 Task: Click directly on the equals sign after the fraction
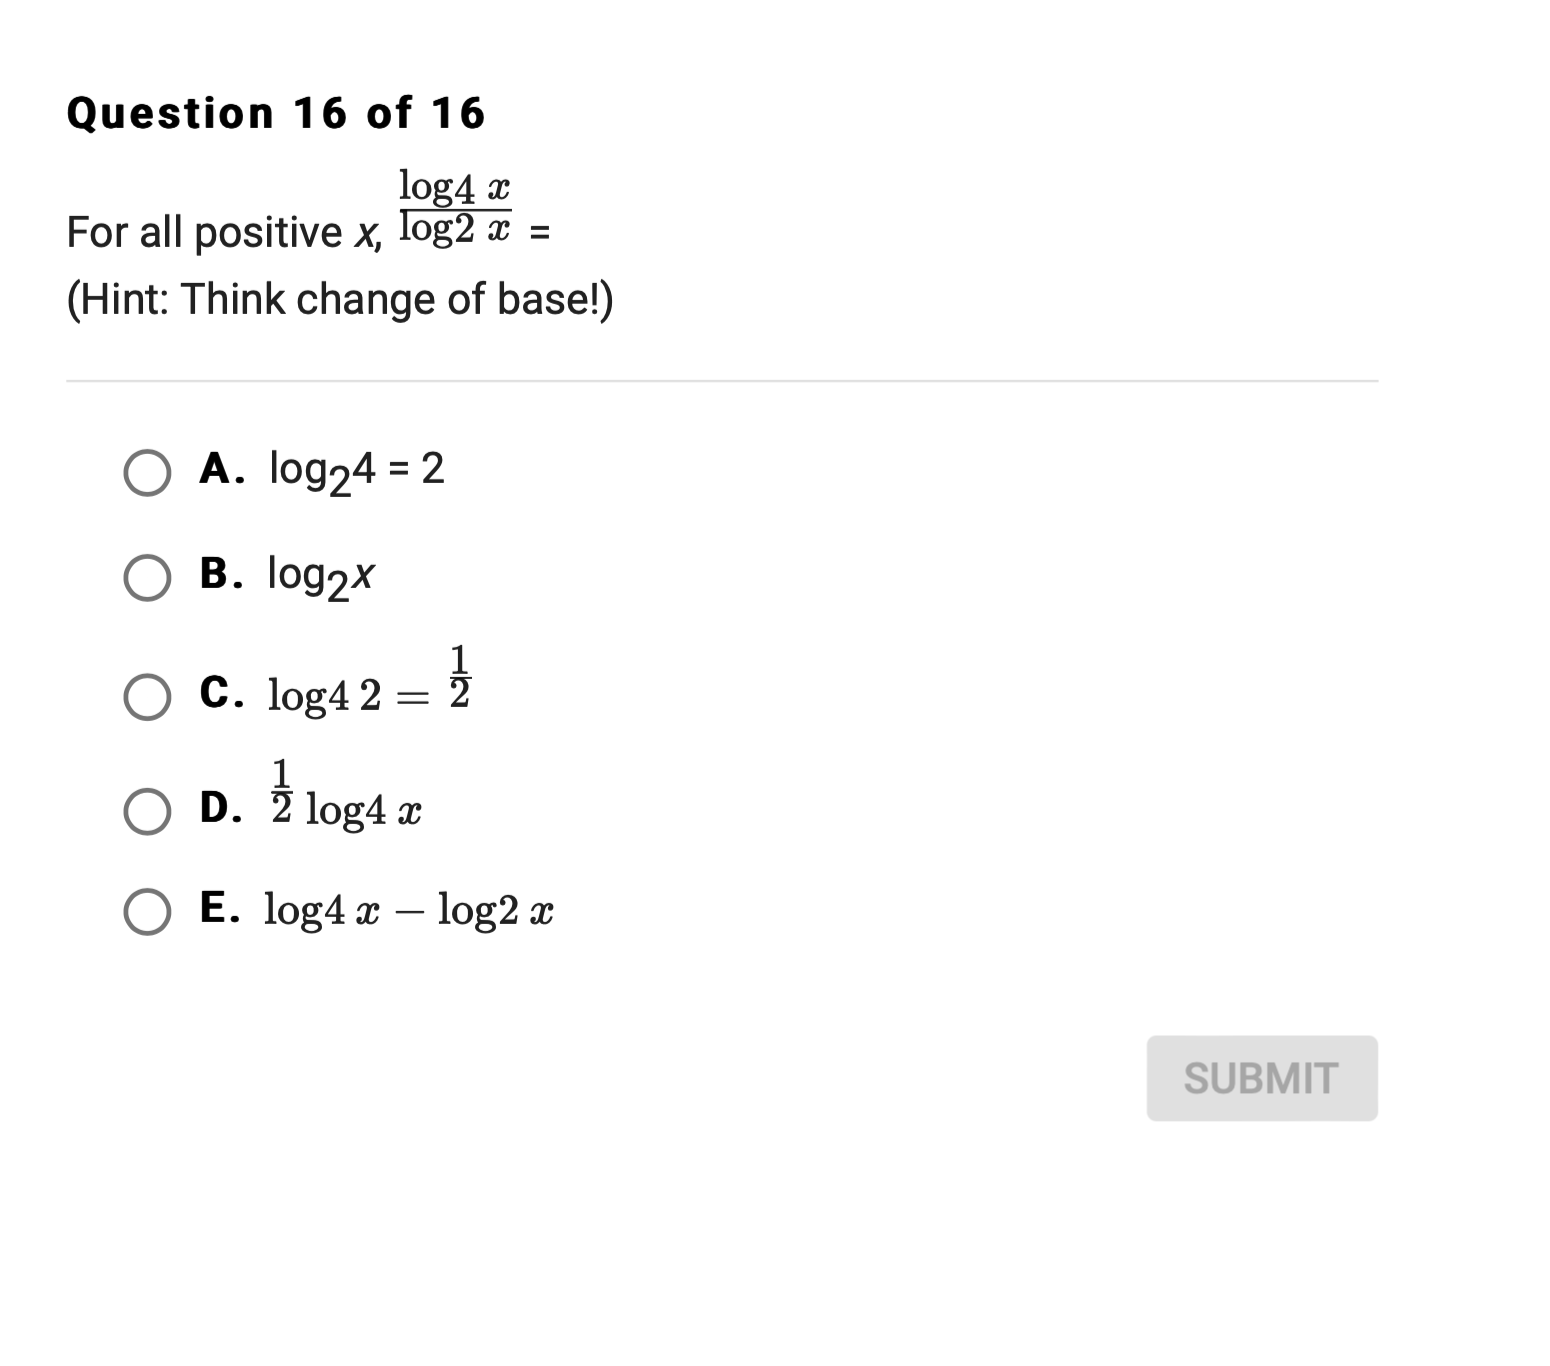[x=539, y=232]
